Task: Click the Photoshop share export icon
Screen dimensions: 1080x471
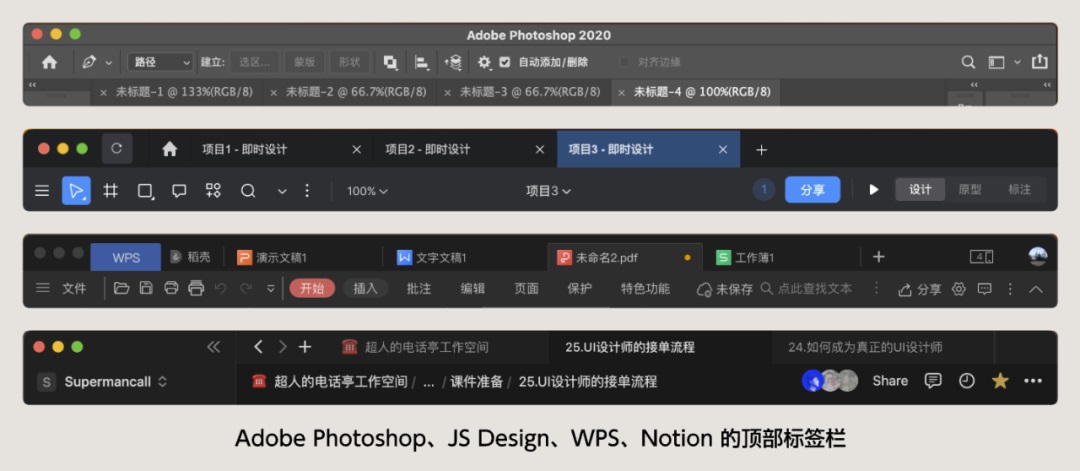Action: coord(1039,61)
